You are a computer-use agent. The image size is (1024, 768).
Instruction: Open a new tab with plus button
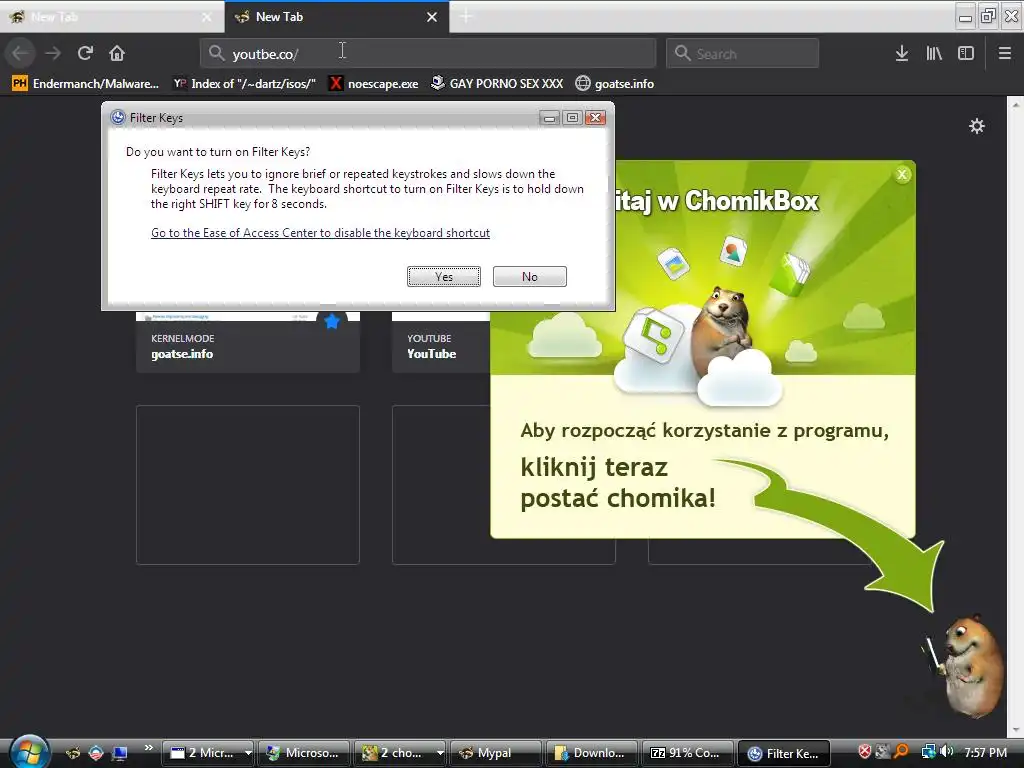466,17
